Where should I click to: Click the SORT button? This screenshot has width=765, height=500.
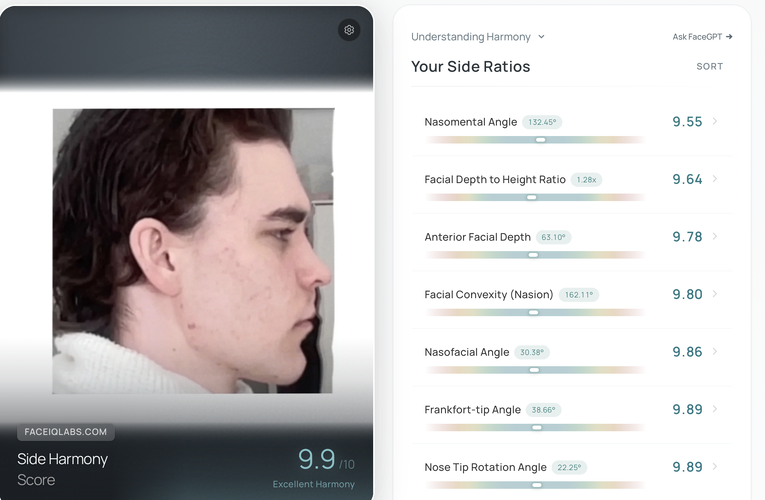tap(709, 66)
